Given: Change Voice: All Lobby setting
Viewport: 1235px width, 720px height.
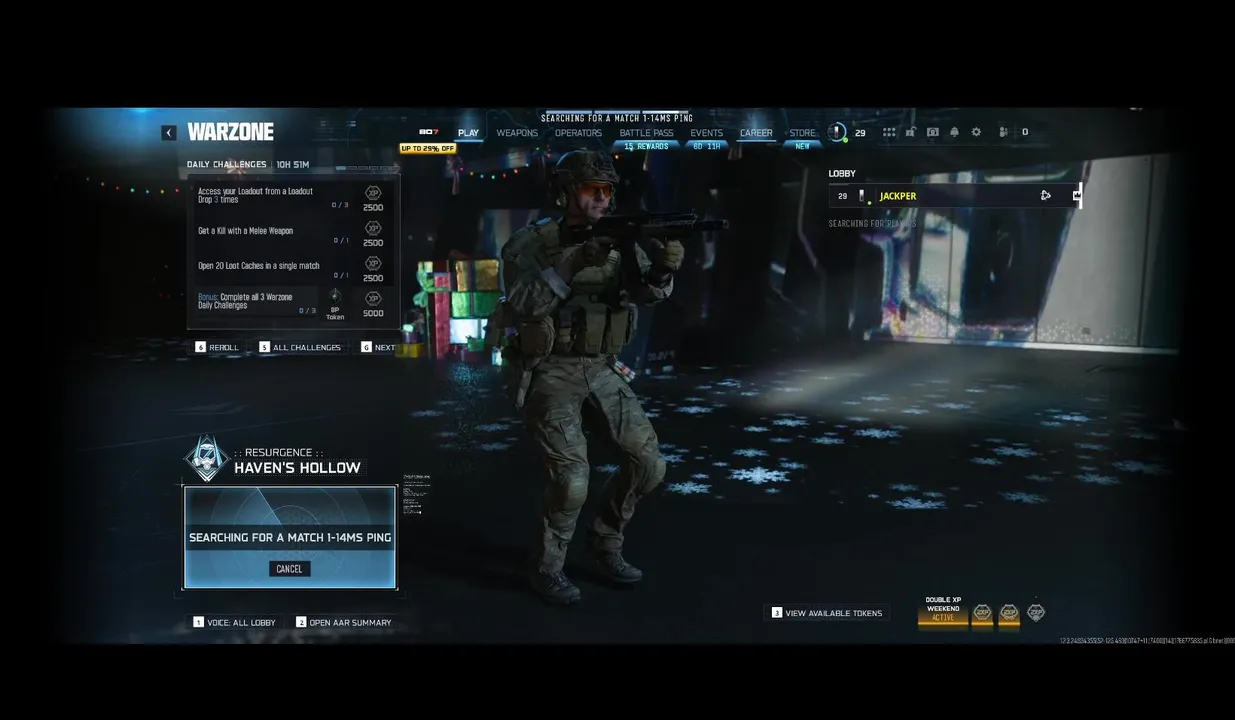Looking at the screenshot, I should click(234, 622).
